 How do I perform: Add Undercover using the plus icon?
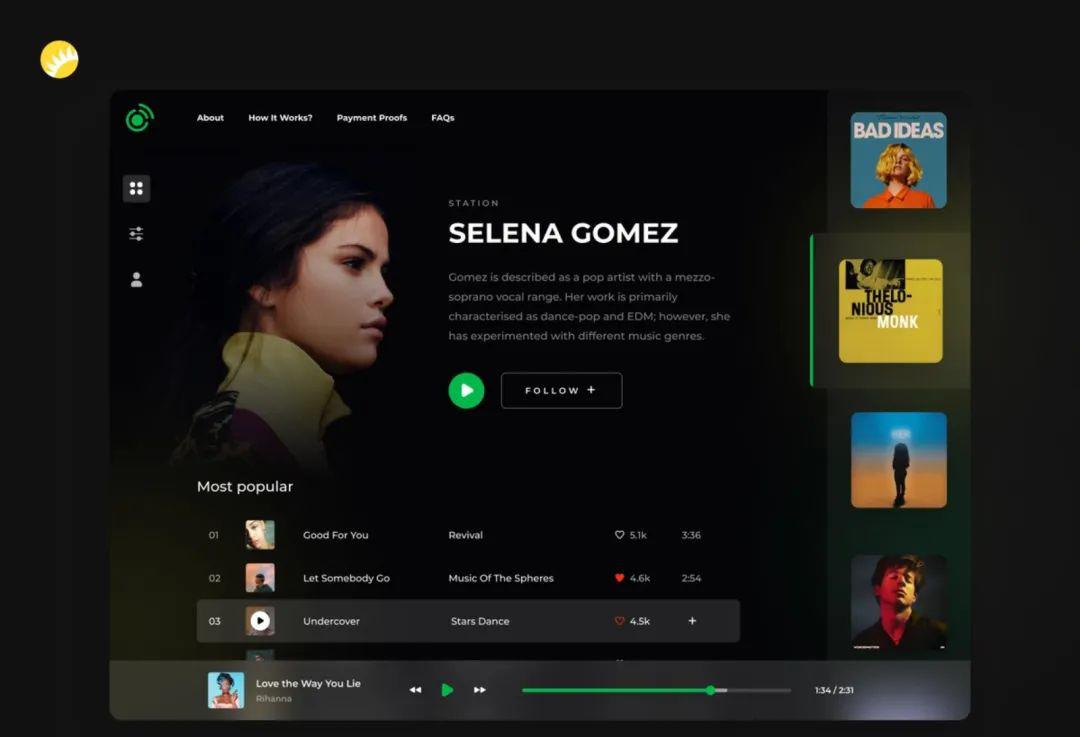click(x=692, y=621)
